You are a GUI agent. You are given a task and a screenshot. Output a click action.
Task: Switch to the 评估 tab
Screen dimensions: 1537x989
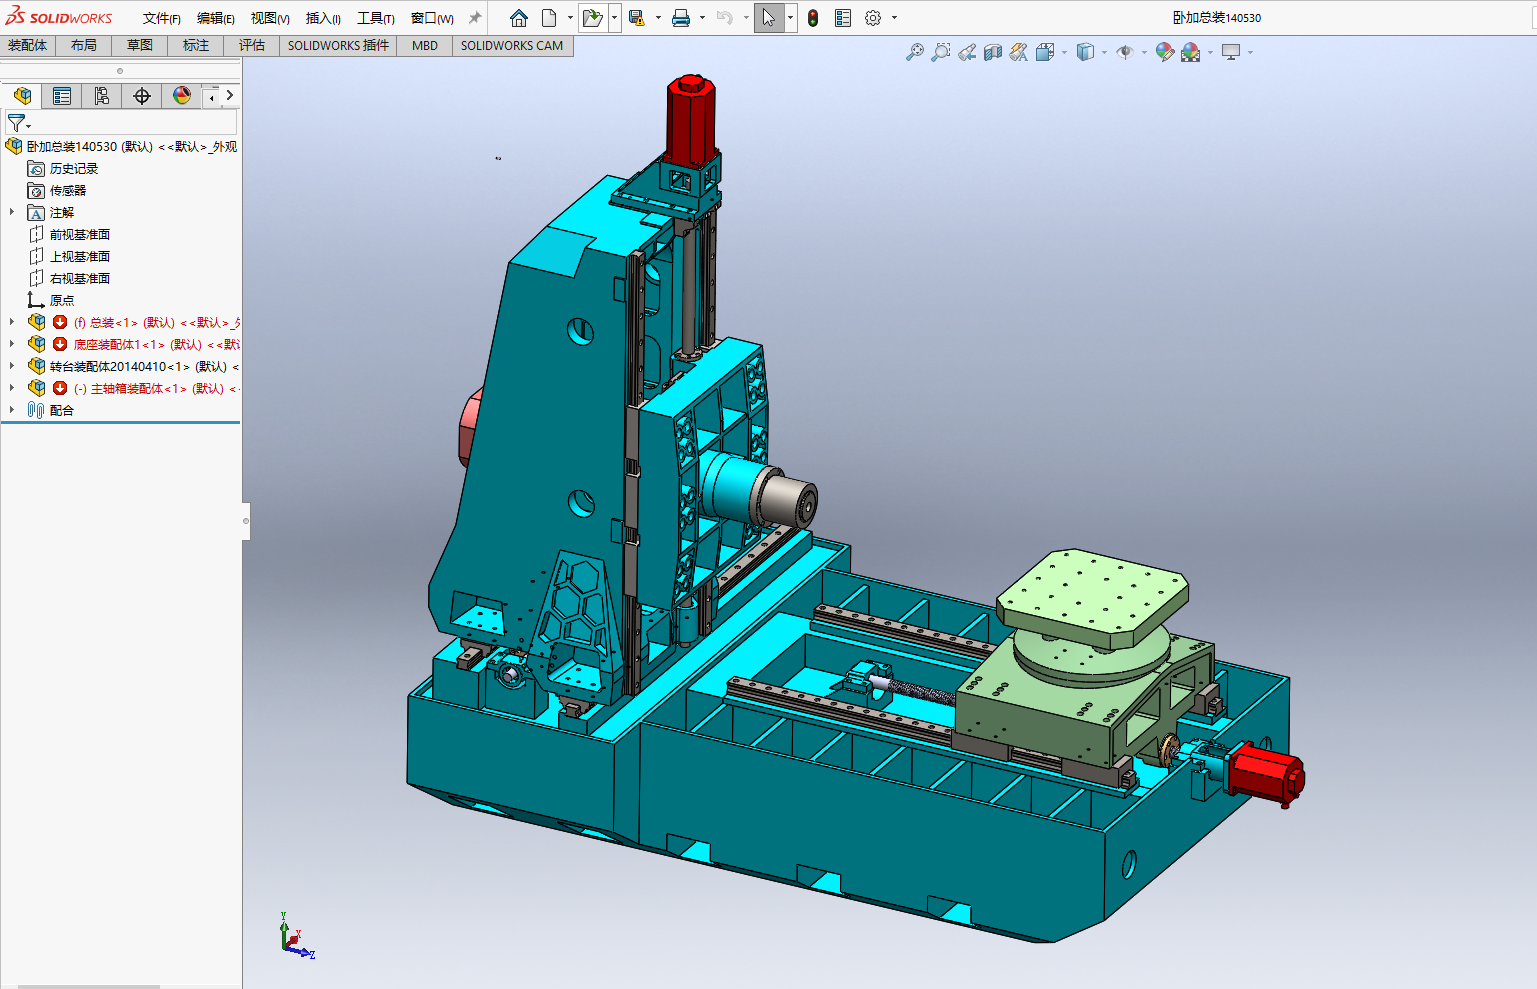(x=252, y=45)
